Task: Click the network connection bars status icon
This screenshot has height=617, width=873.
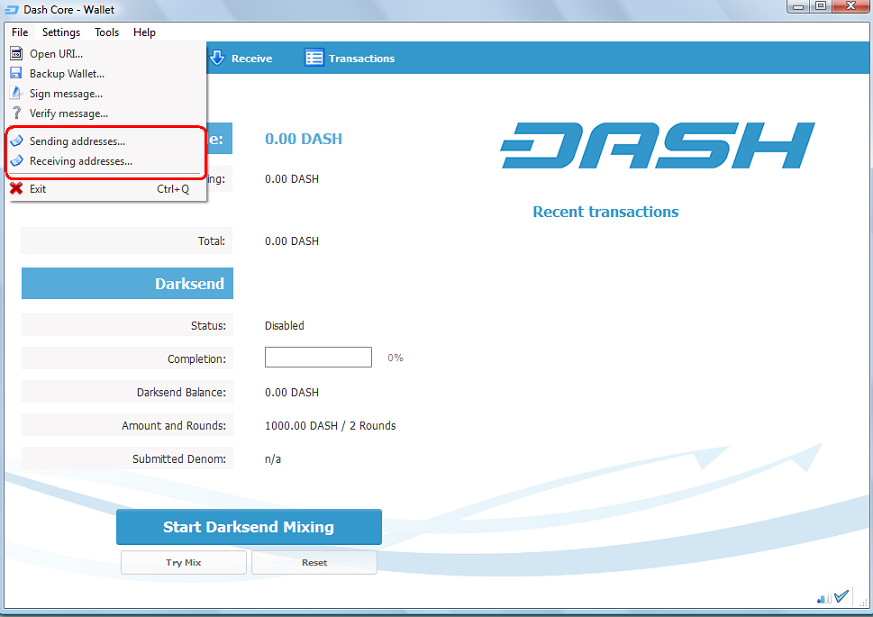Action: point(825,599)
